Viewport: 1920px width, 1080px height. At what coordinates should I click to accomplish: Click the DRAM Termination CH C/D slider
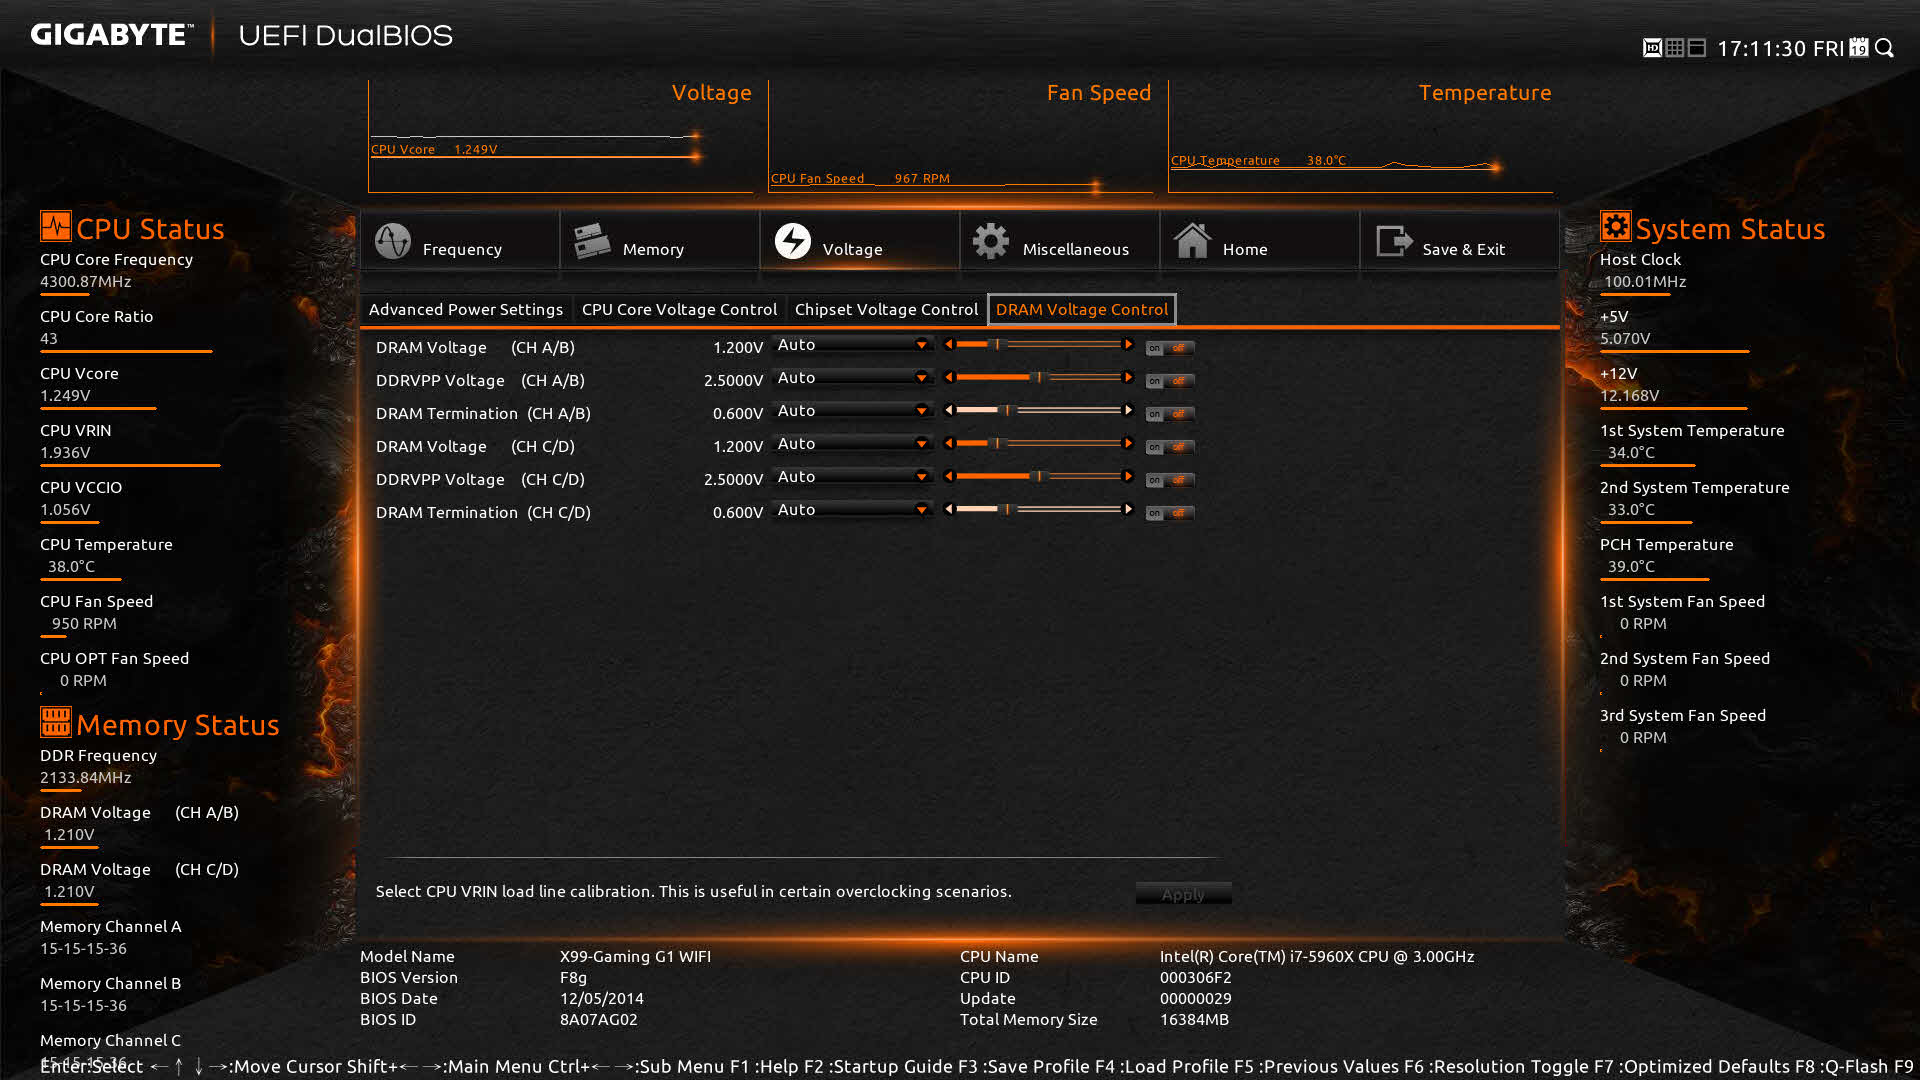[1038, 510]
